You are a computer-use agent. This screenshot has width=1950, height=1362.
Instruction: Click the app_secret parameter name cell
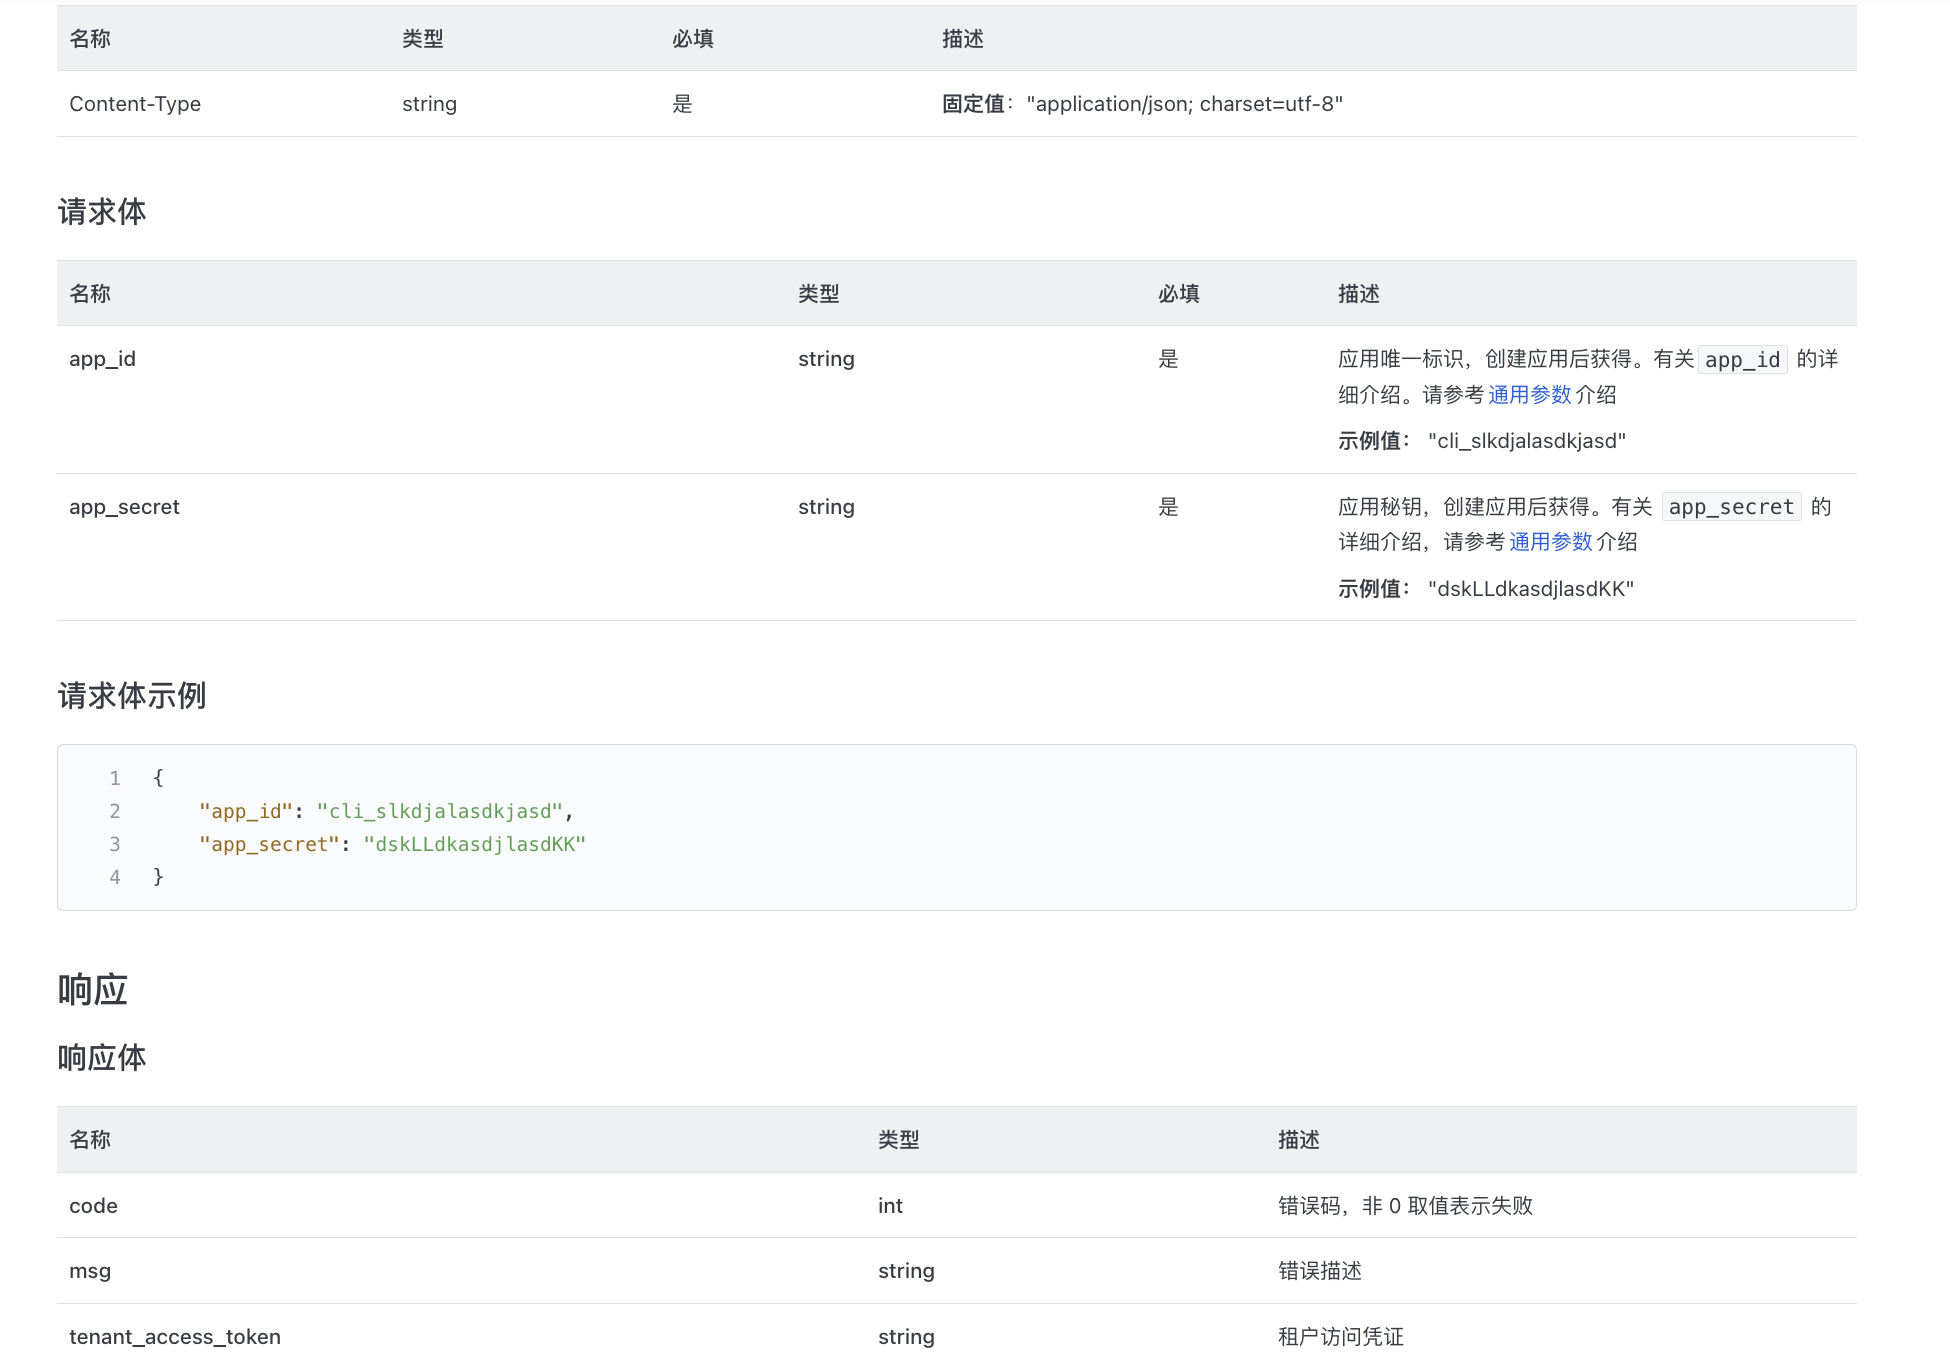click(x=124, y=507)
